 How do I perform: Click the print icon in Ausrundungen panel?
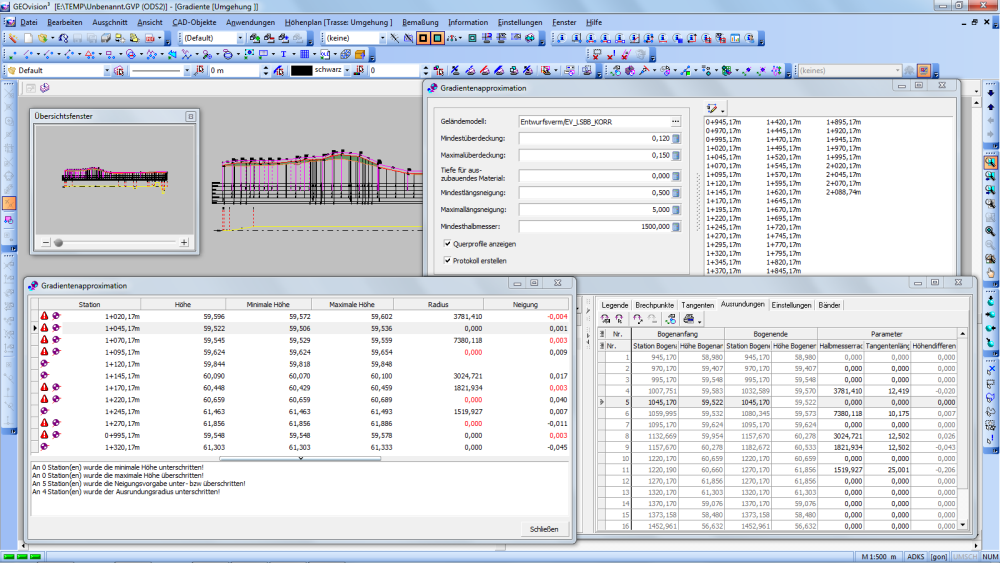[689, 318]
